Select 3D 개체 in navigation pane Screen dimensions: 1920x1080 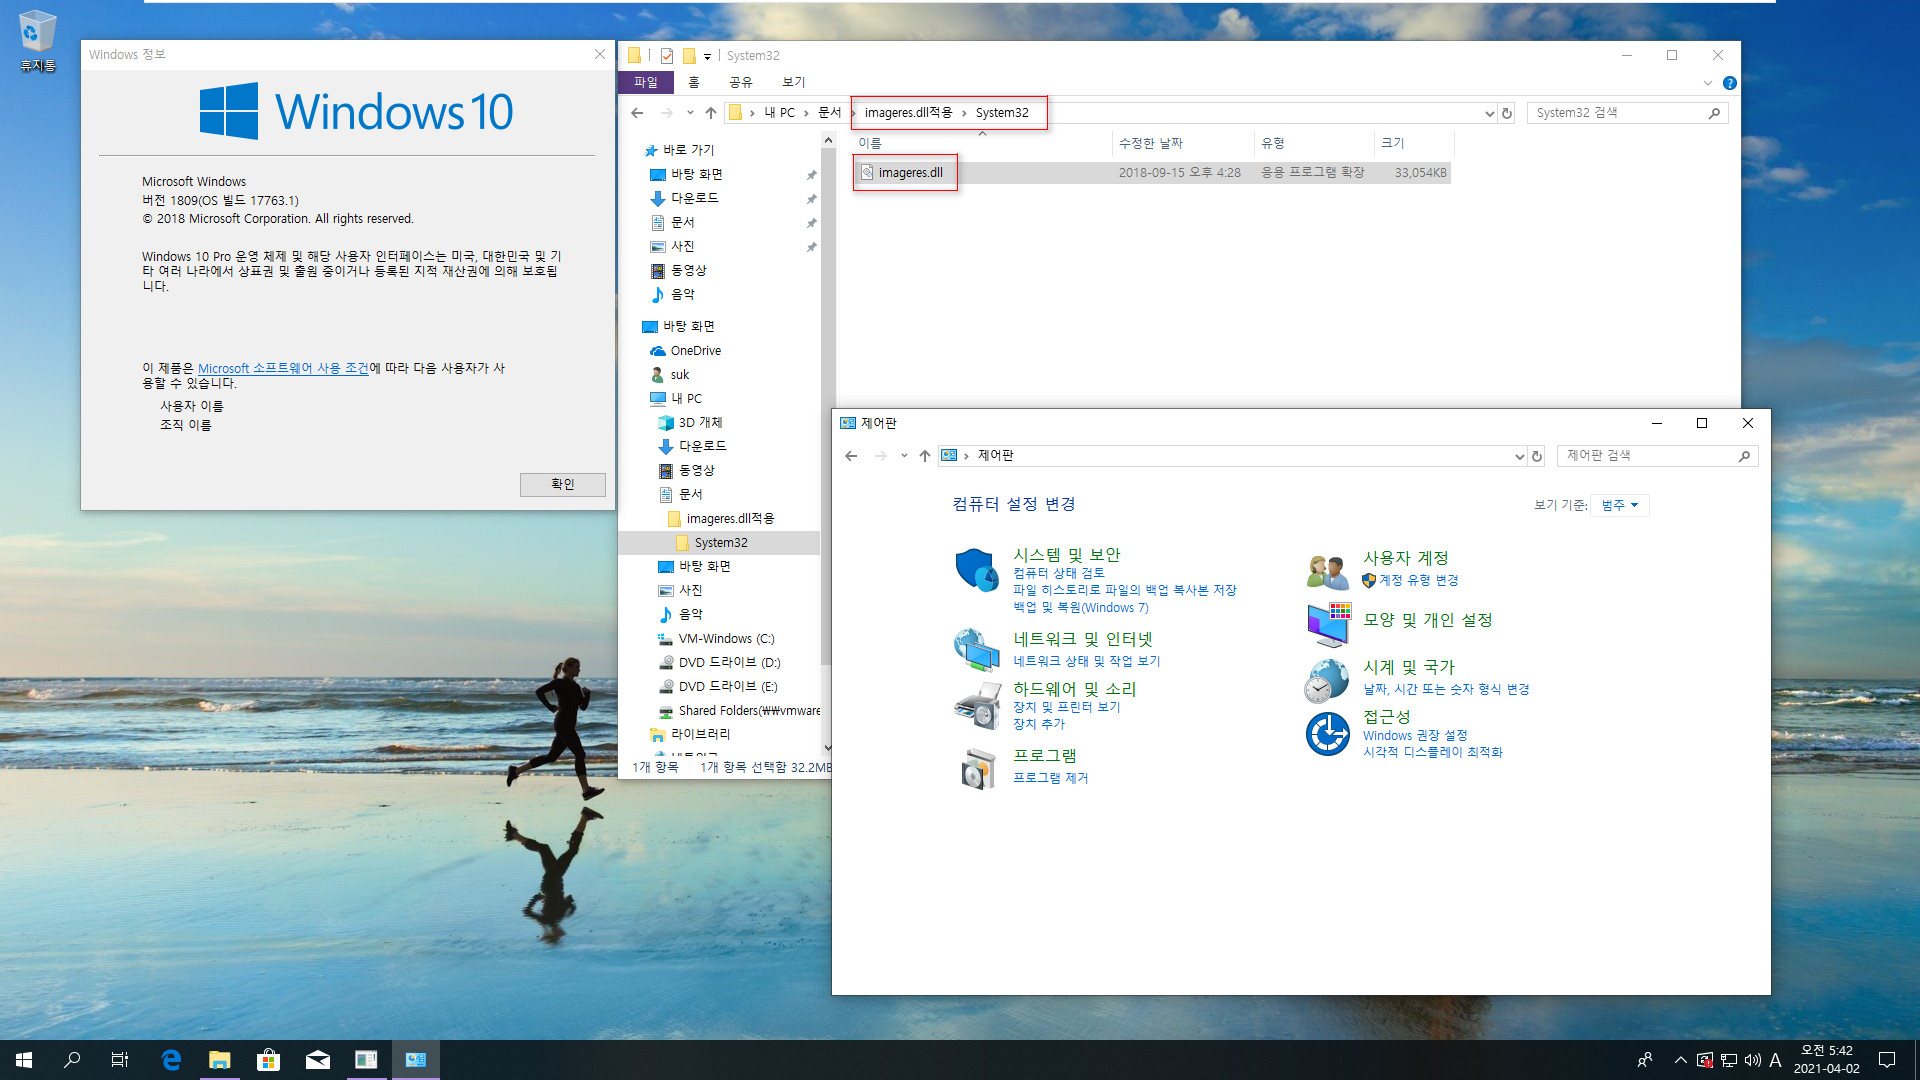[x=699, y=423]
